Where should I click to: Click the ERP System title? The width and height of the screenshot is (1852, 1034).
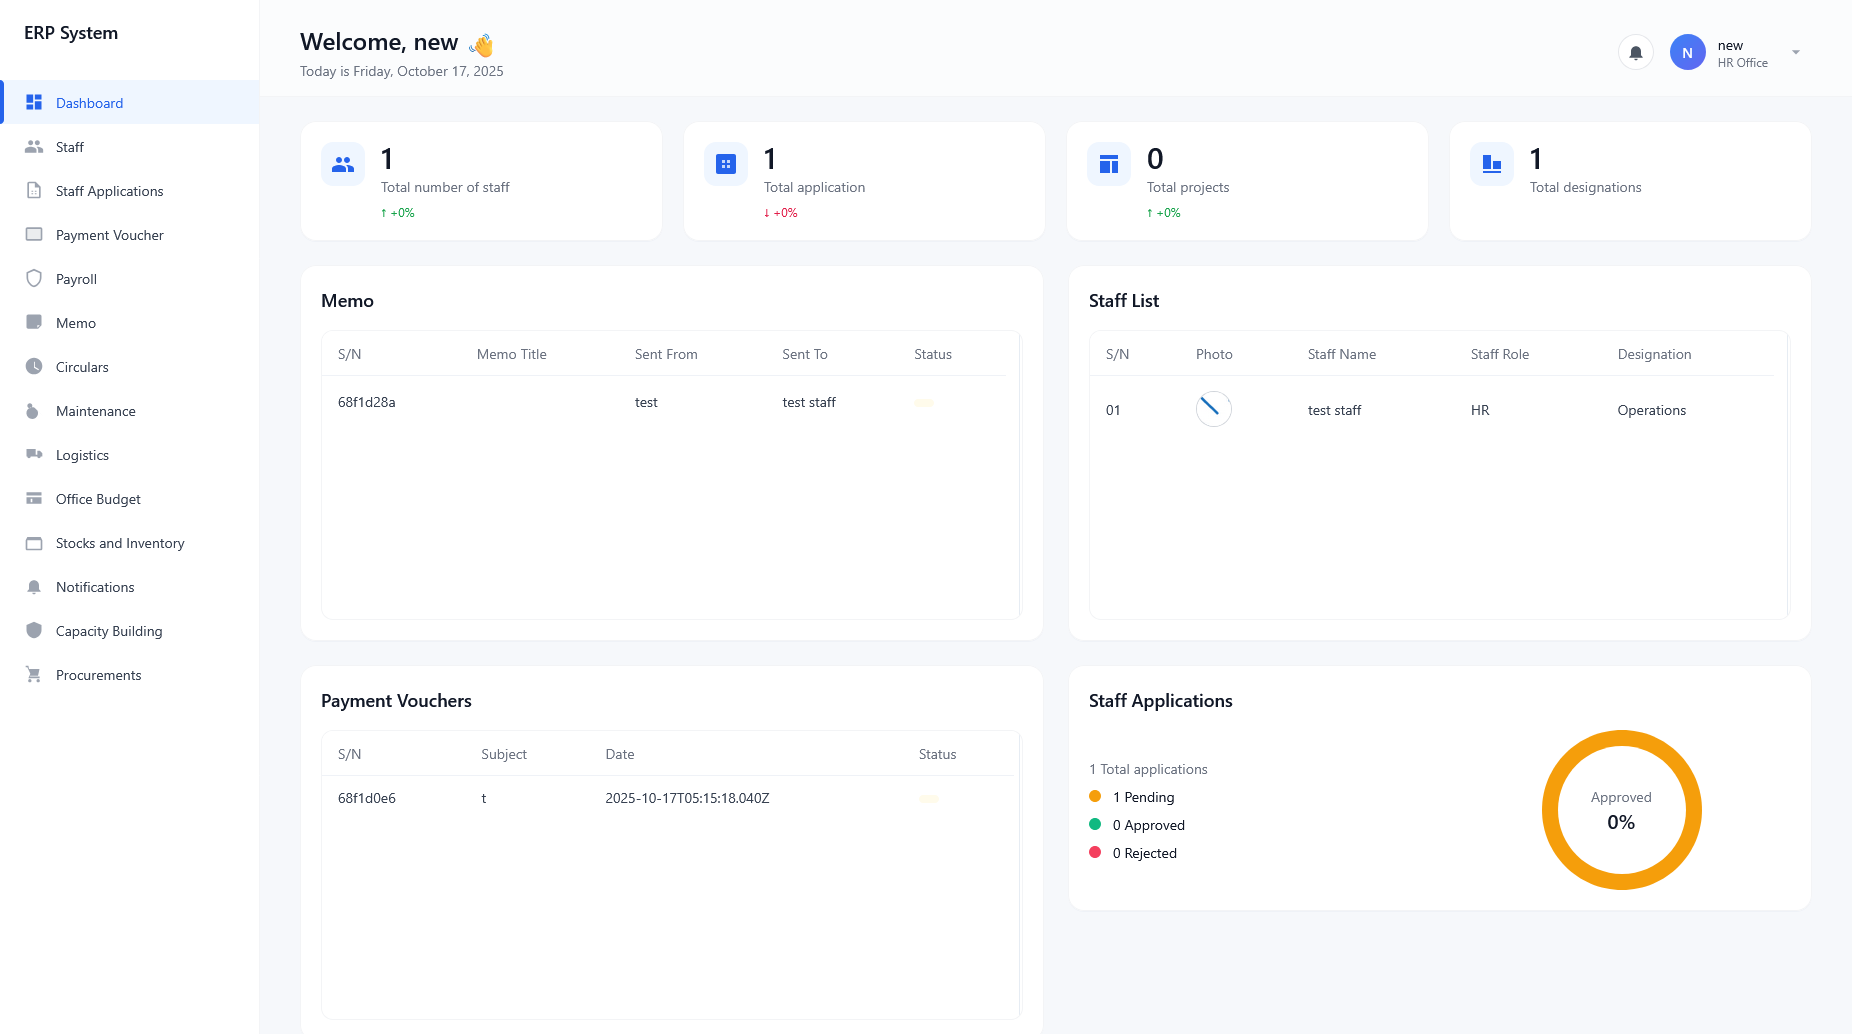click(x=71, y=33)
